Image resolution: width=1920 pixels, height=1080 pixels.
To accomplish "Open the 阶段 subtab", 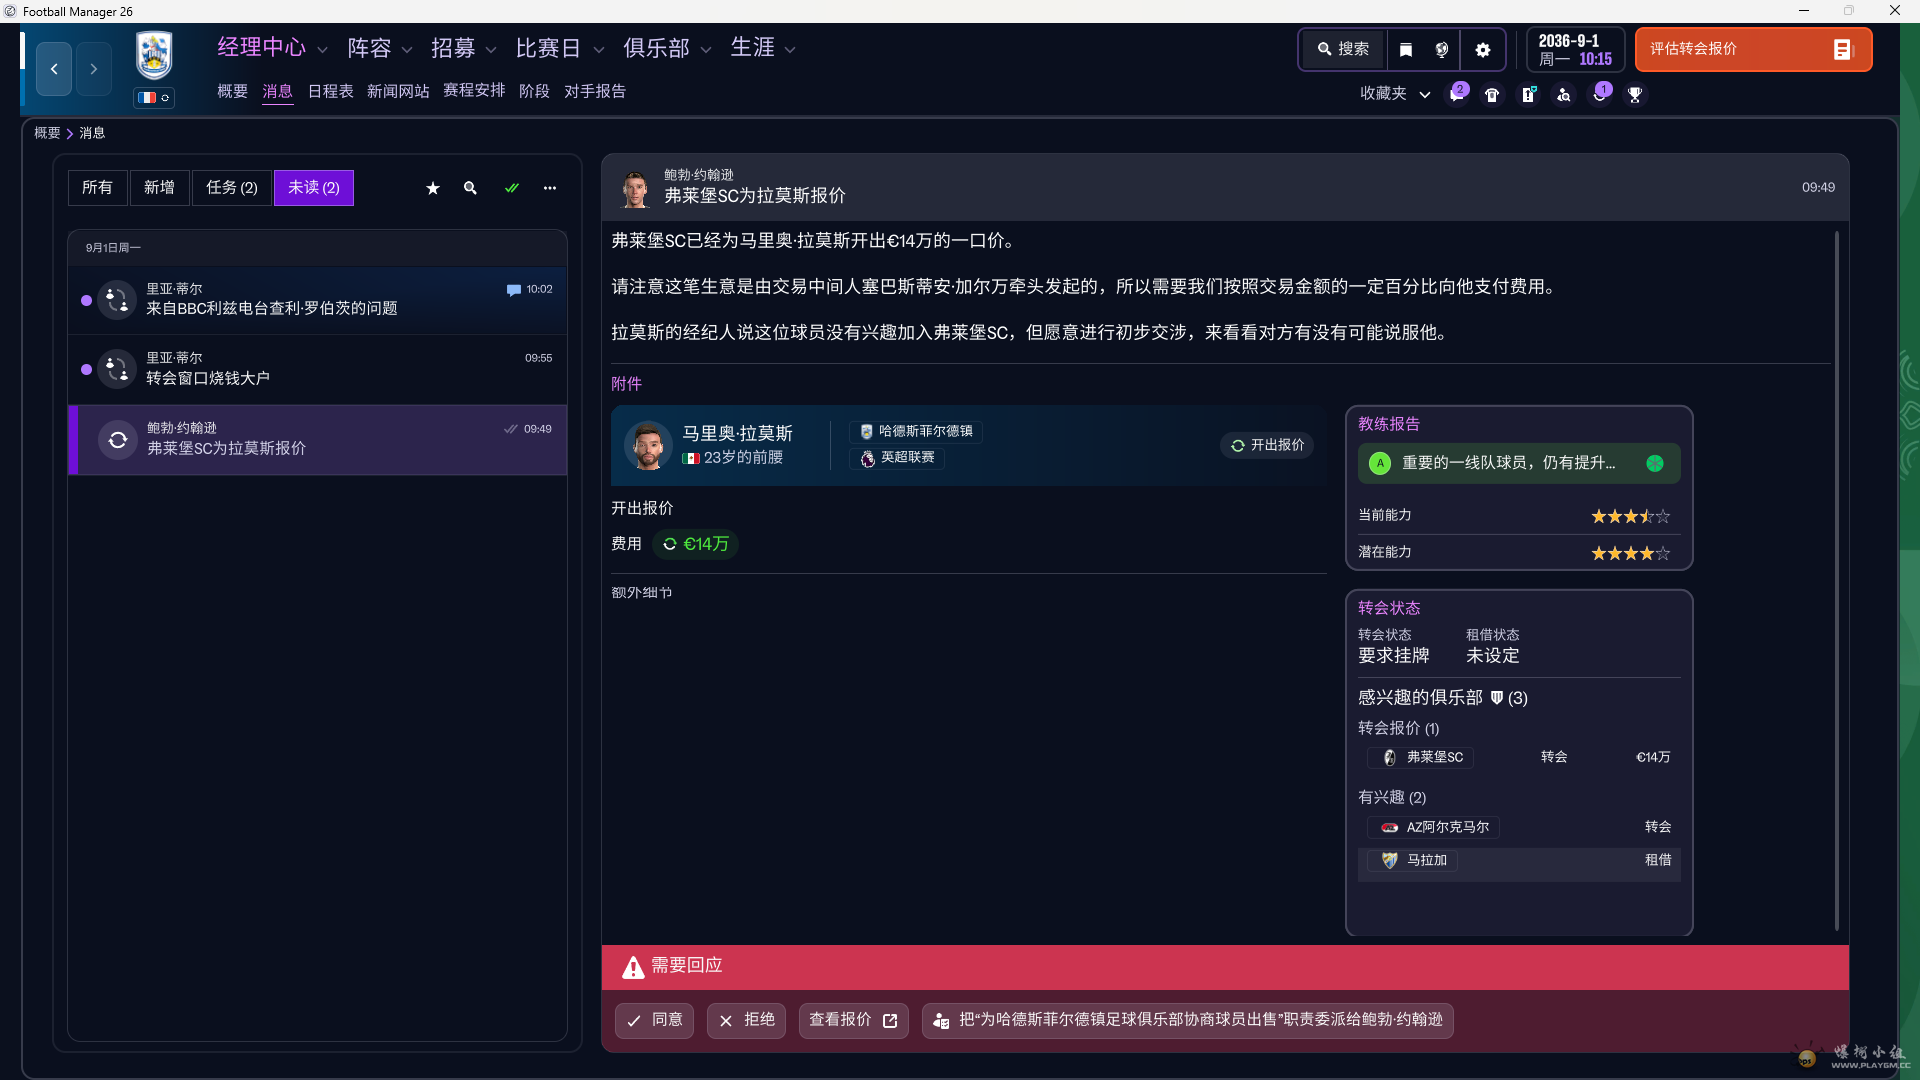I will 534,91.
